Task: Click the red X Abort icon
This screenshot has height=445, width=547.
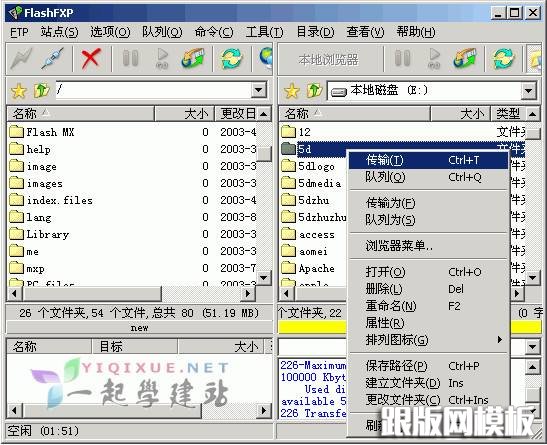Action: click(91, 58)
